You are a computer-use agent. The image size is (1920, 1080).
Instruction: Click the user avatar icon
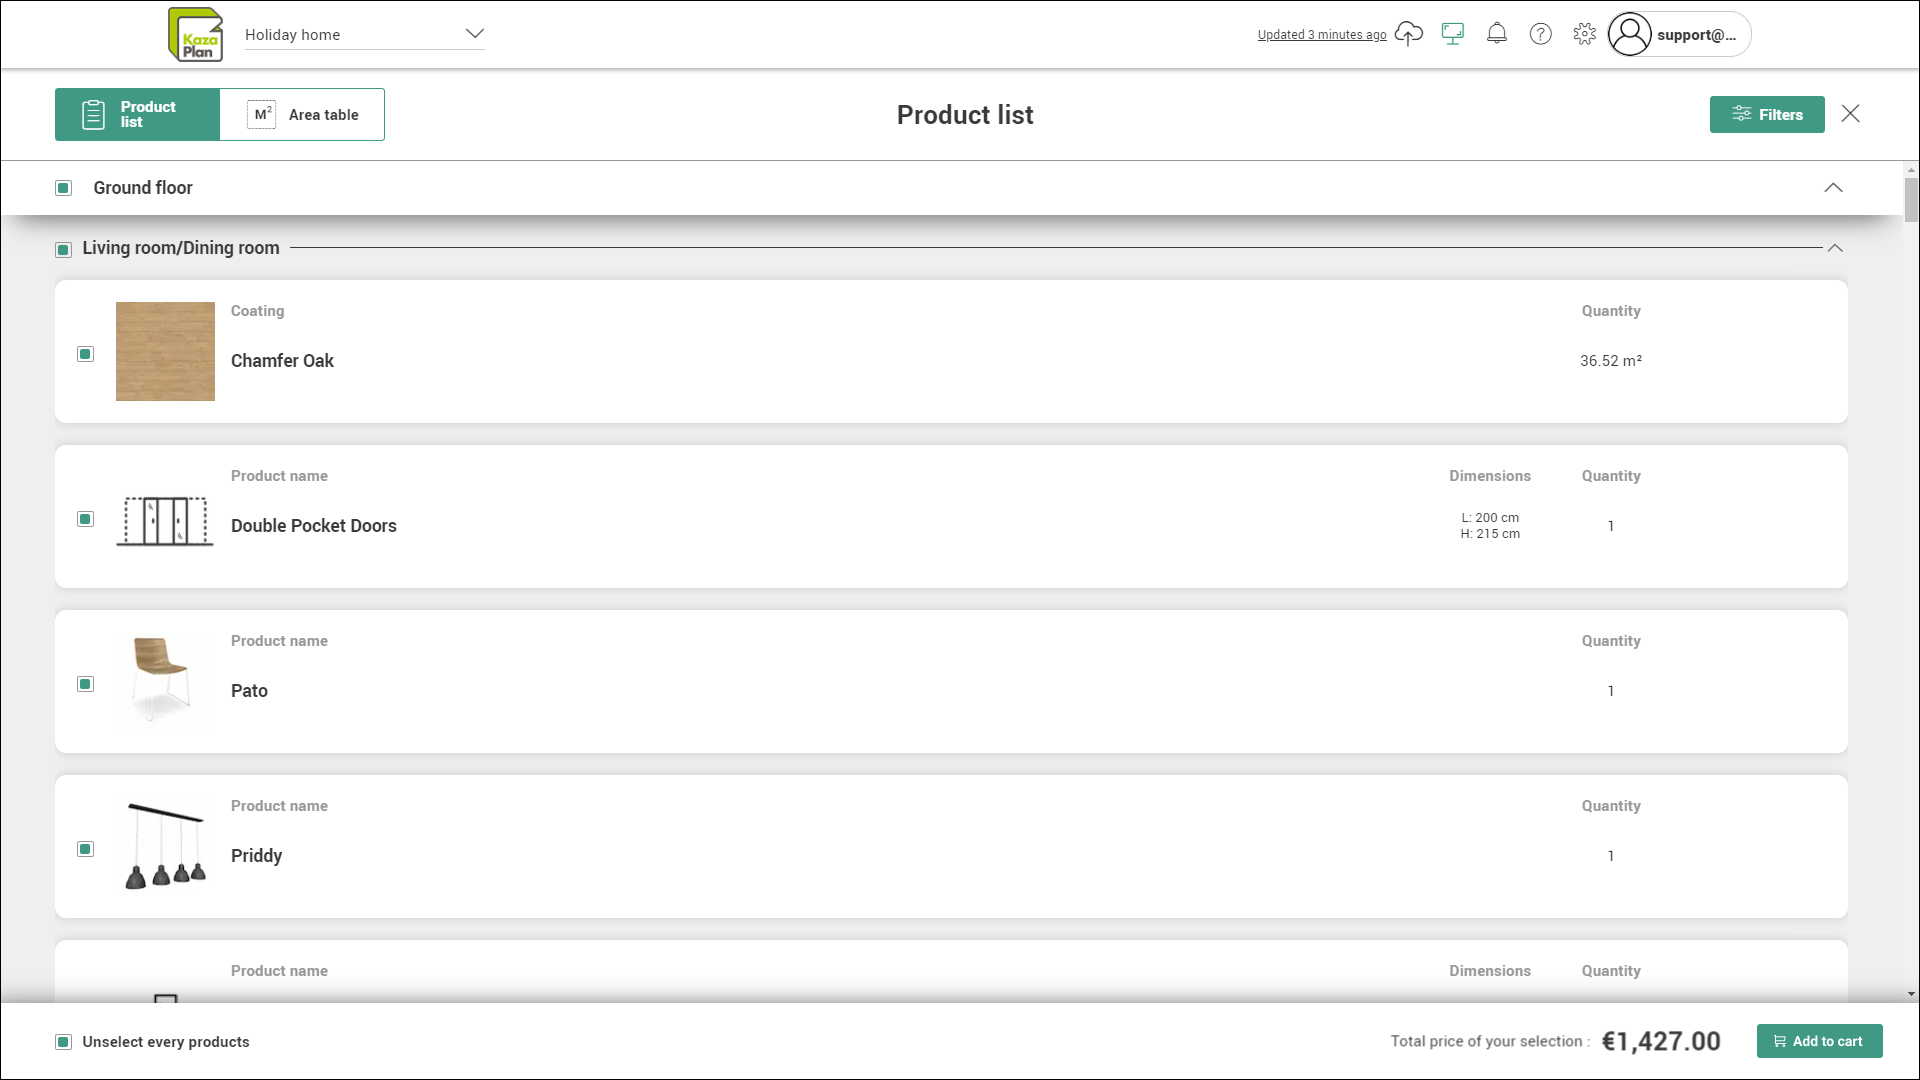[1630, 34]
